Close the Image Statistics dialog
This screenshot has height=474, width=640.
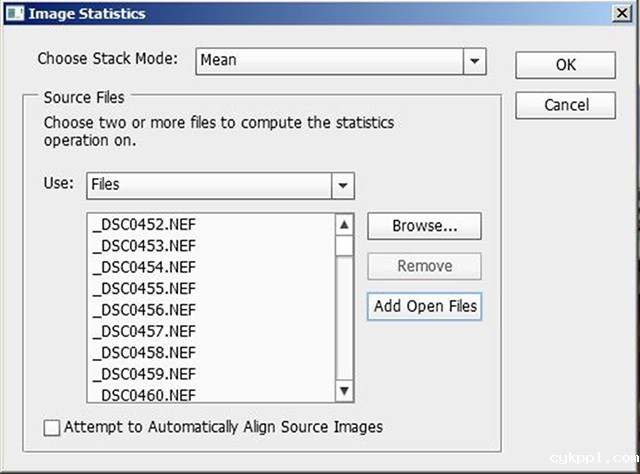coord(622,13)
